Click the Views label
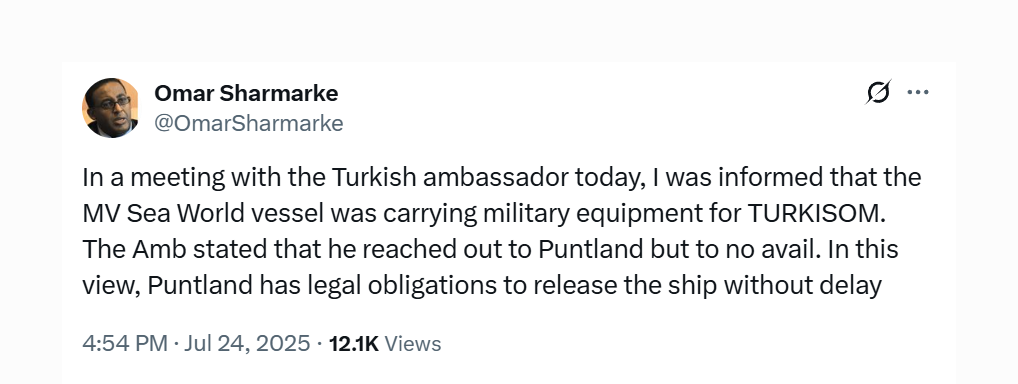The image size is (1018, 384). tap(413, 344)
